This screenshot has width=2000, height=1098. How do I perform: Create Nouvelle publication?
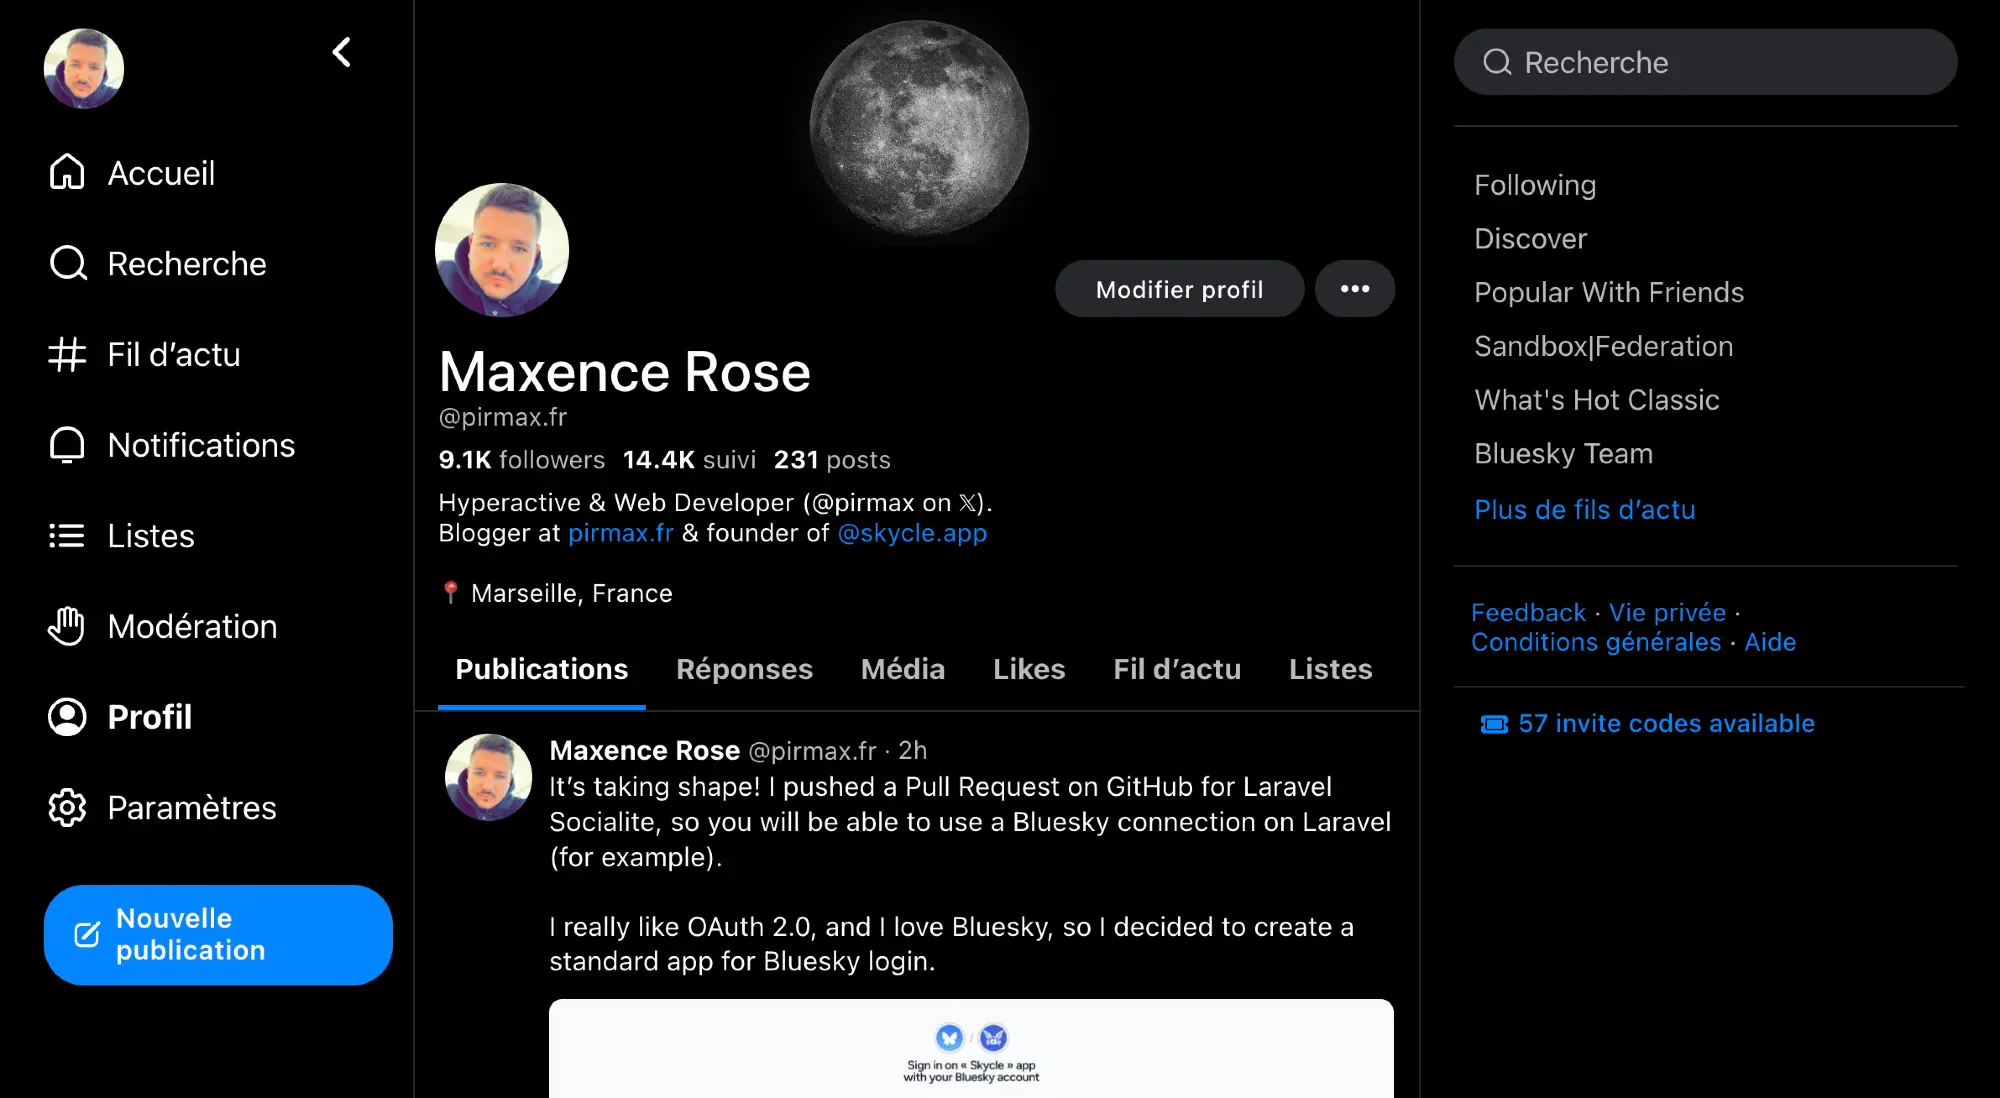(218, 935)
